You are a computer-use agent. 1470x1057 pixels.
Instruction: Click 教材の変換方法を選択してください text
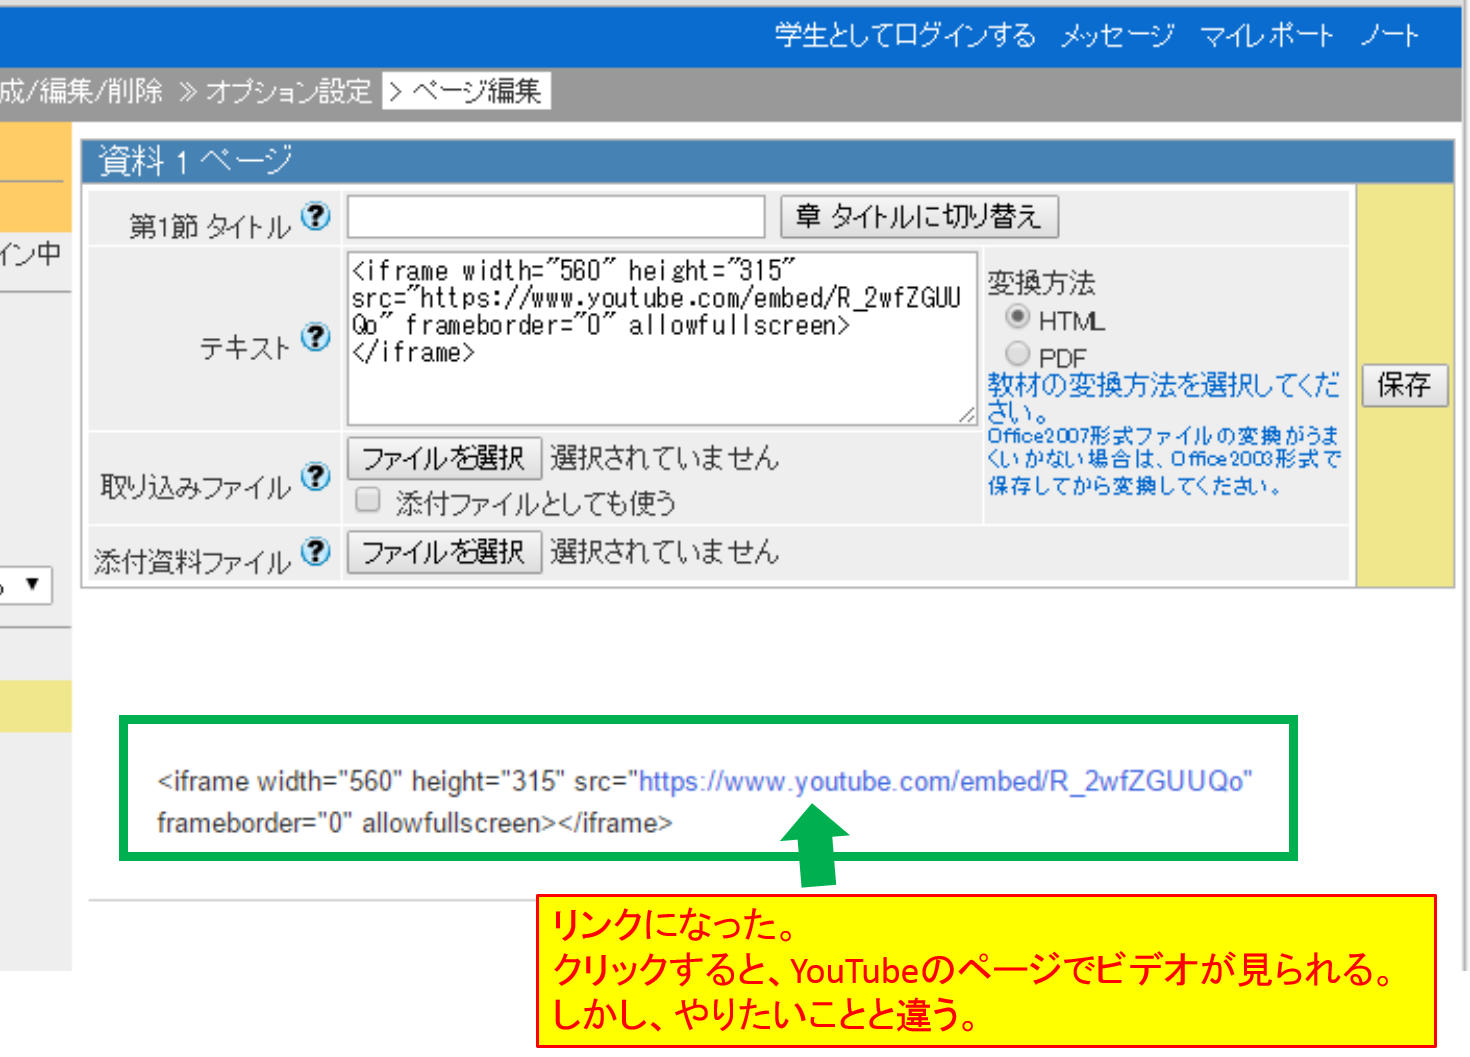pyautogui.click(x=1163, y=398)
